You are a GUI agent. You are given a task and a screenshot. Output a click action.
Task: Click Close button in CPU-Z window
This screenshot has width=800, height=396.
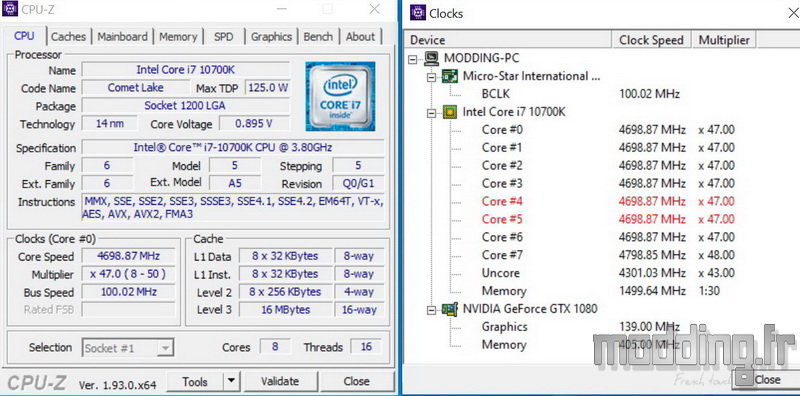[357, 381]
